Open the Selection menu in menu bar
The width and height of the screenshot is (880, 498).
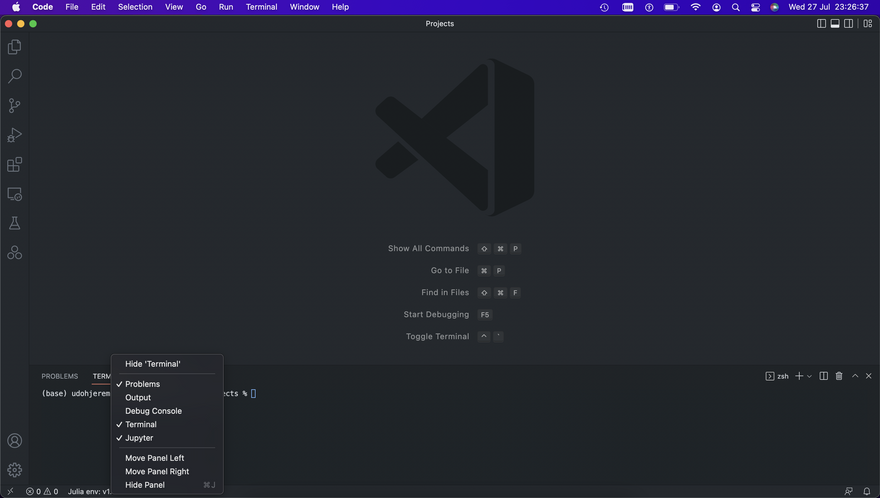135,7
